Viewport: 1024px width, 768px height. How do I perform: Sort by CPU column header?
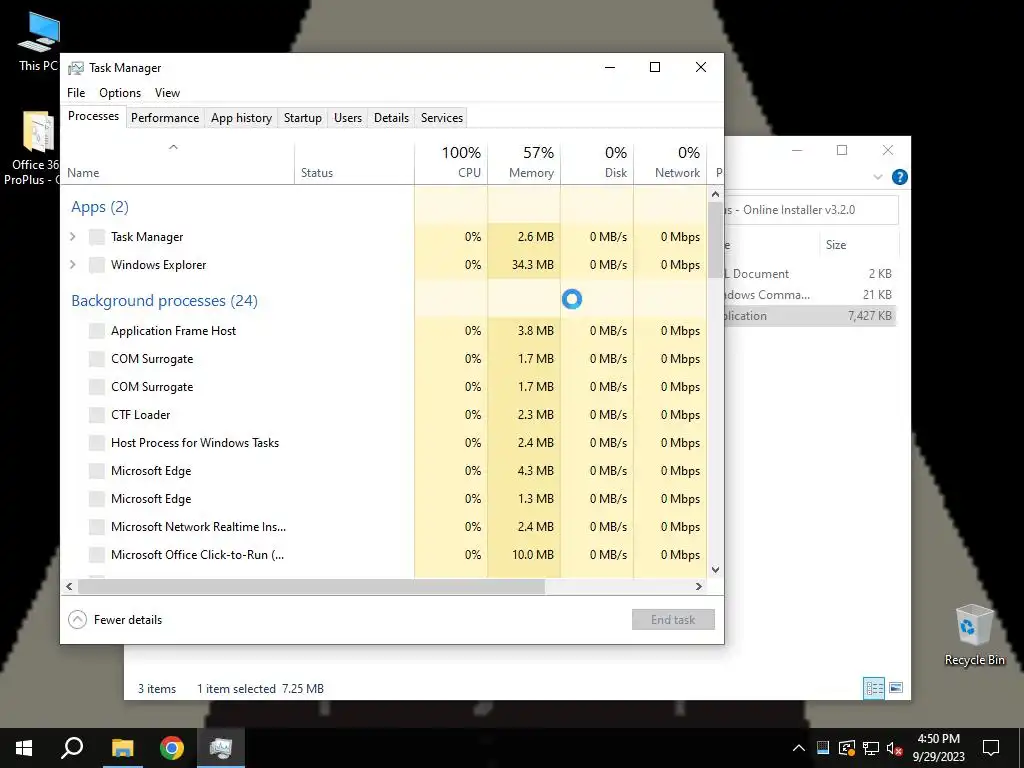click(451, 162)
